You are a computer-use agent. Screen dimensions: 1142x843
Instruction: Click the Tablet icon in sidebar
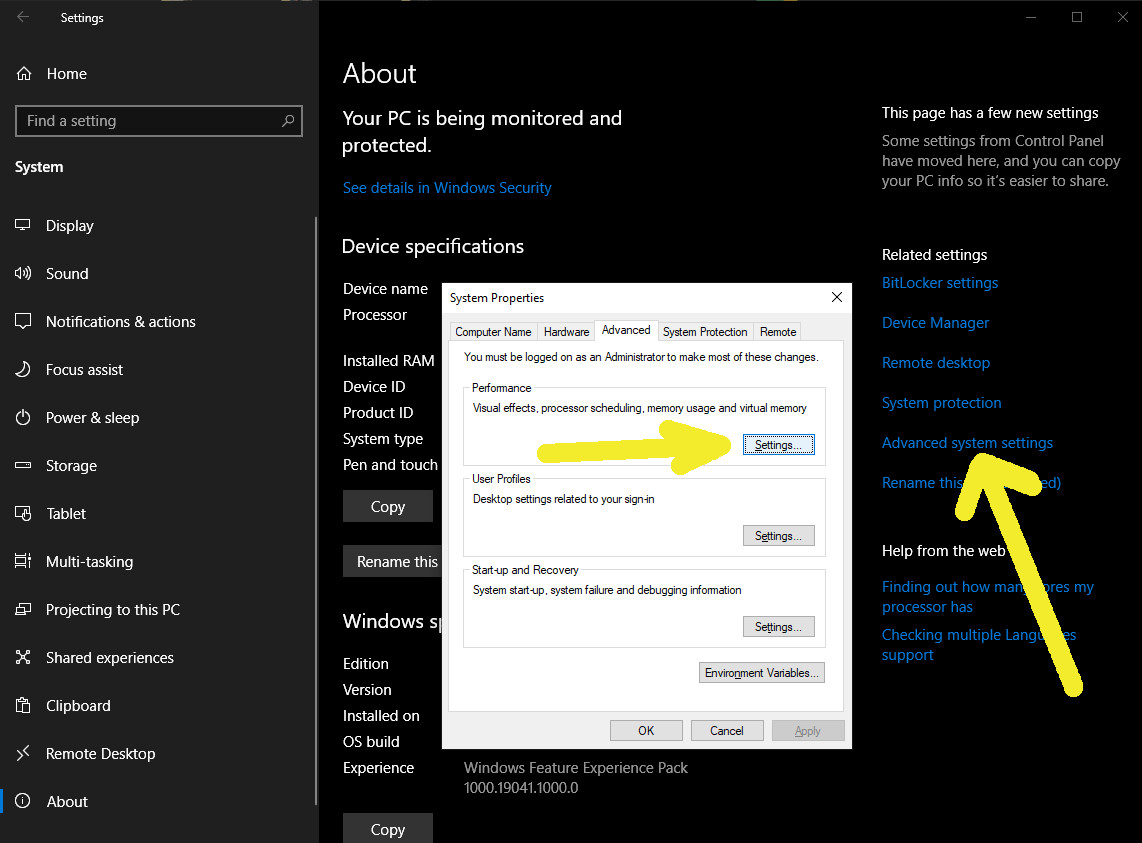(x=23, y=514)
